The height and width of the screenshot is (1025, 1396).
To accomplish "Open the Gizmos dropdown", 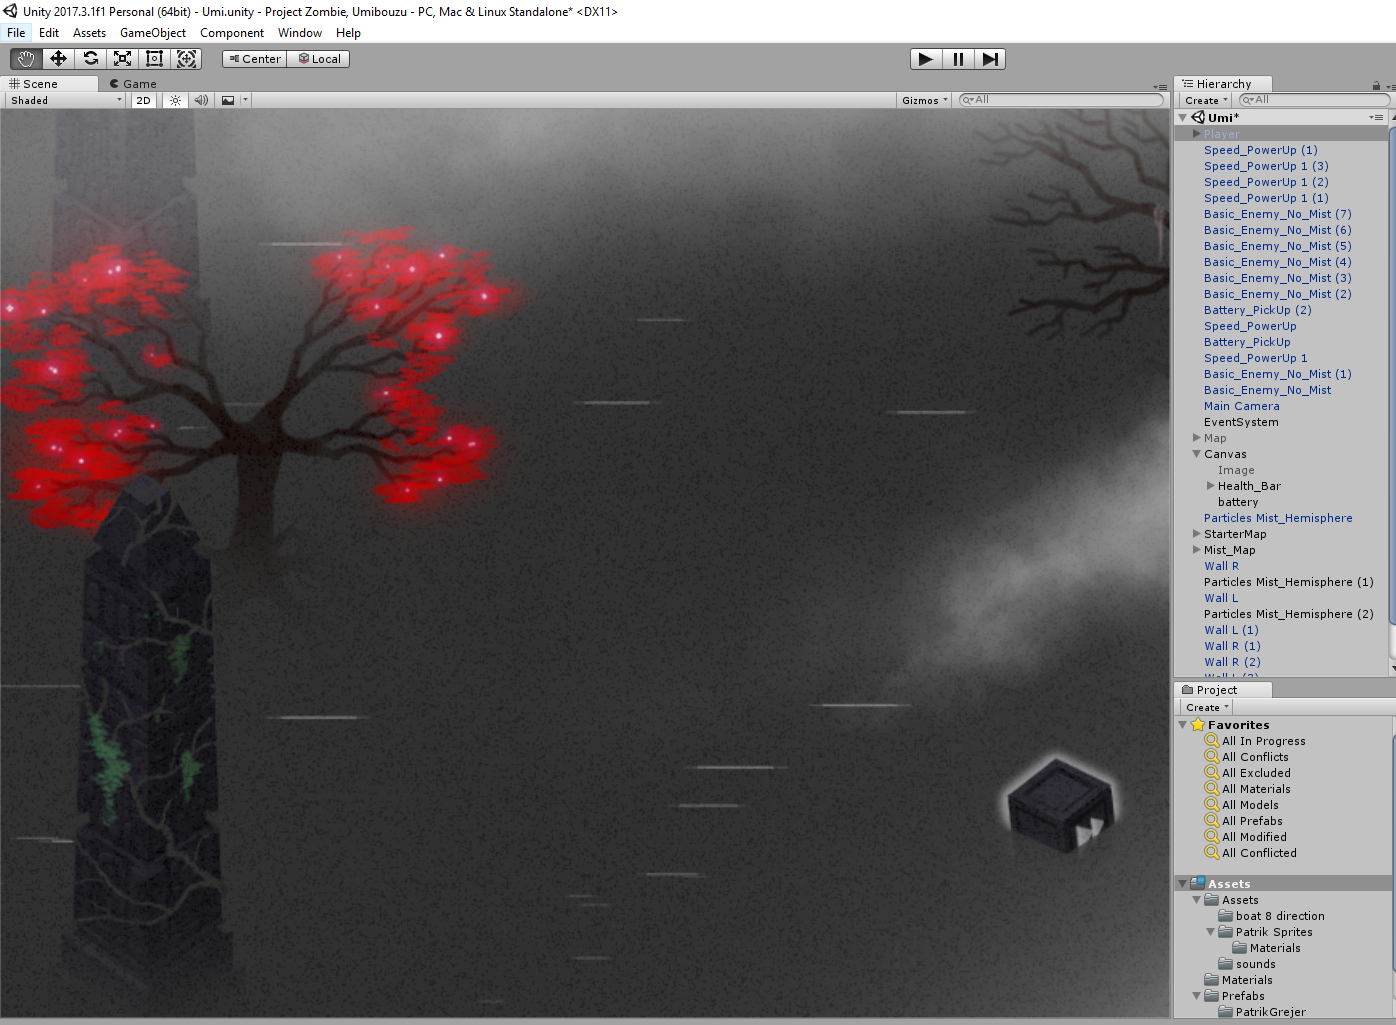I will click(924, 100).
